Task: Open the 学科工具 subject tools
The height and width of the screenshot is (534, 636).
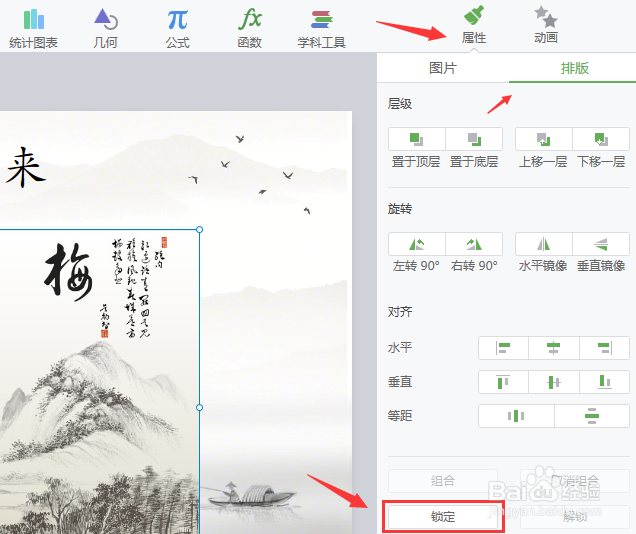Action: point(321,29)
